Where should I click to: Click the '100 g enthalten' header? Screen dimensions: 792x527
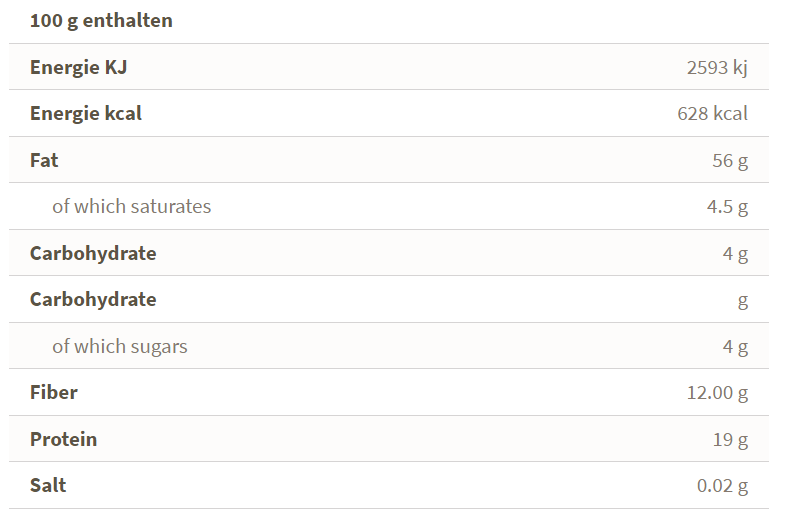click(x=101, y=21)
